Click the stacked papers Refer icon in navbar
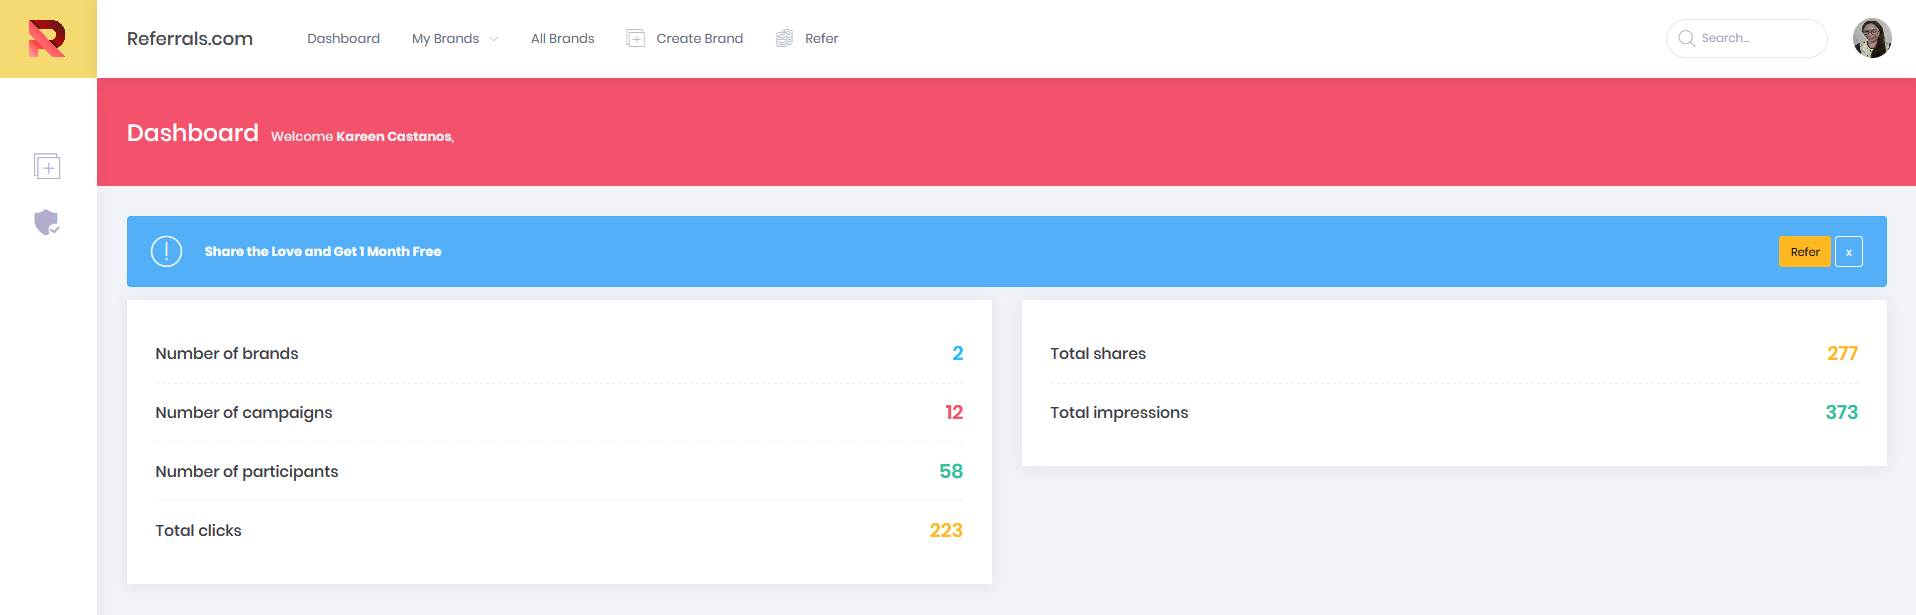 tap(784, 38)
